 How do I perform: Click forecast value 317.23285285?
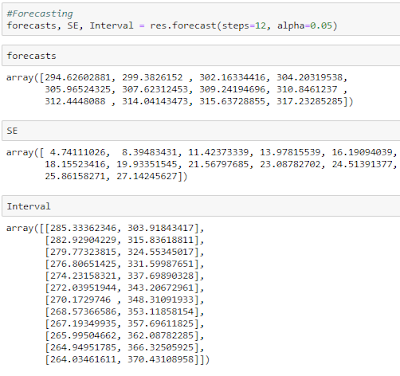pos(309,101)
